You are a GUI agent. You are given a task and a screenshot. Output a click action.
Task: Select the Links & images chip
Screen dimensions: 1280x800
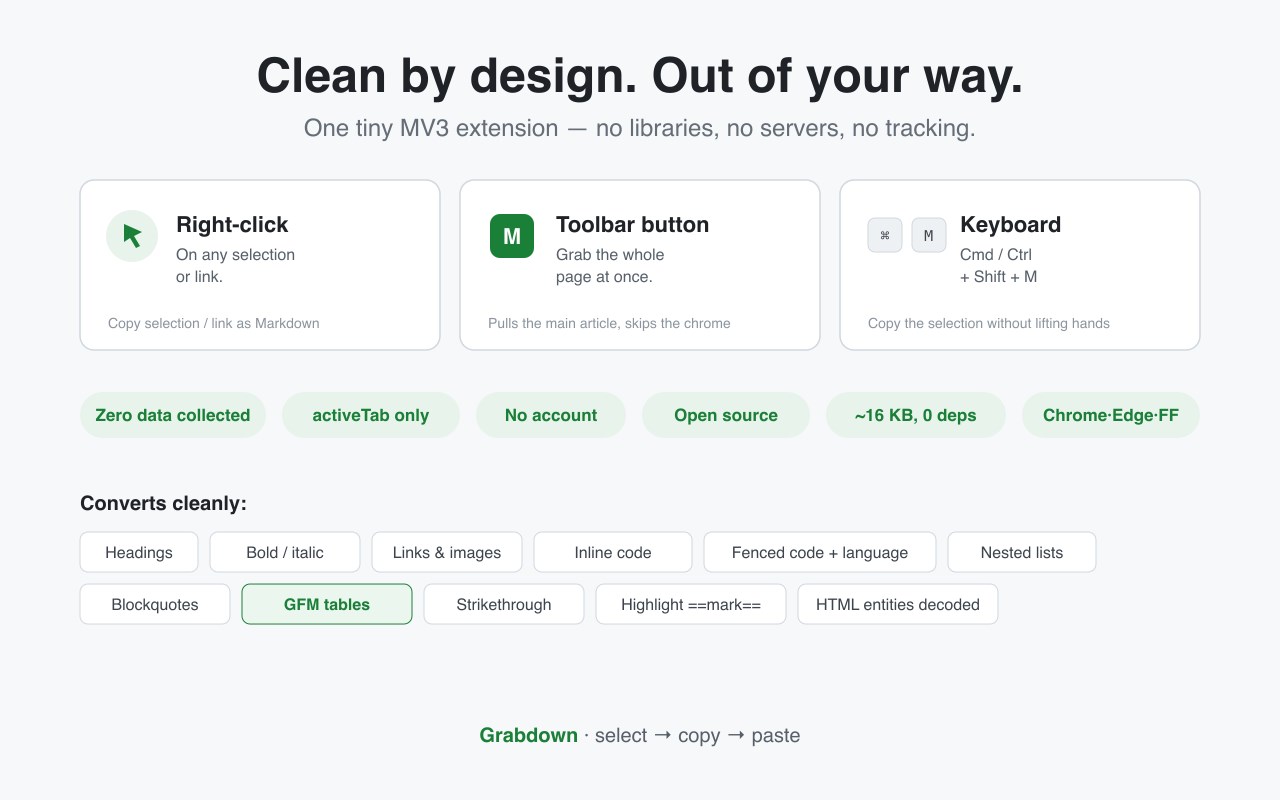[x=447, y=552]
